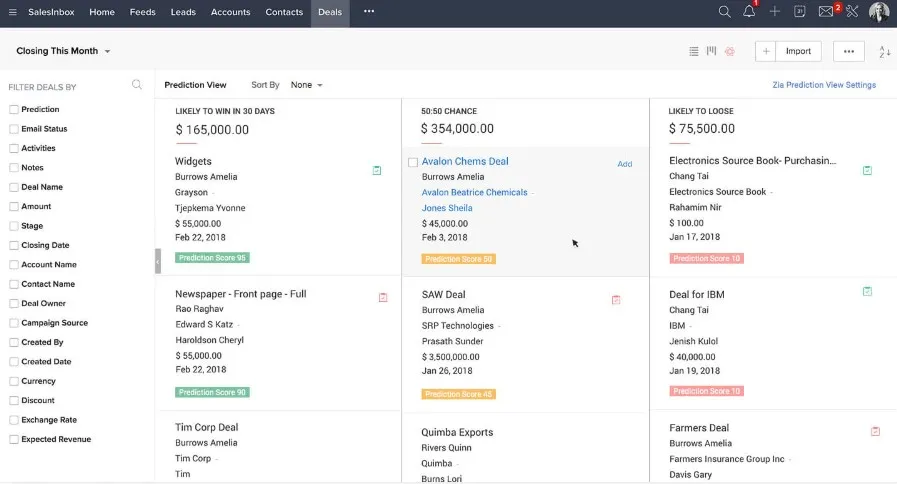Check the Prediction filter checkbox
This screenshot has height=484, width=897.
click(14, 110)
